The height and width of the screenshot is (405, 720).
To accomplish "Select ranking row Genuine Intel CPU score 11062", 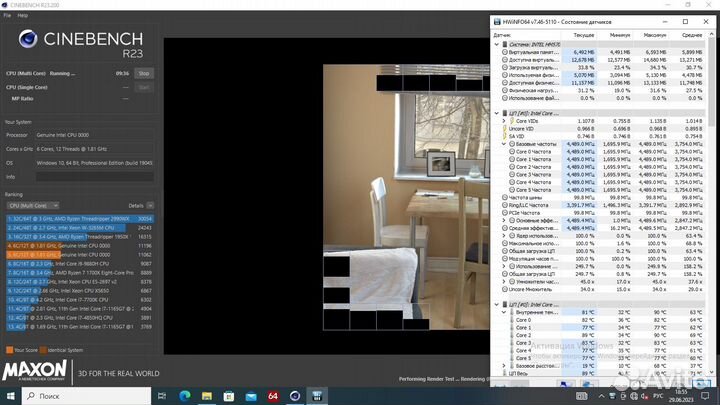I will point(80,254).
